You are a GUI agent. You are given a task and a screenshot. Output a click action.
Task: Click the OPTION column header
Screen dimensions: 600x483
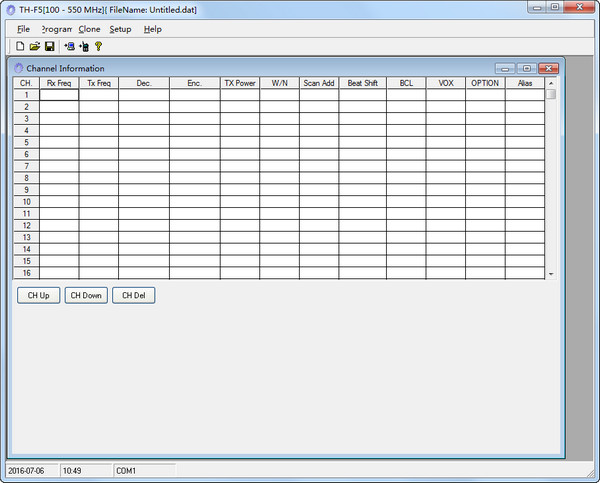(x=485, y=83)
